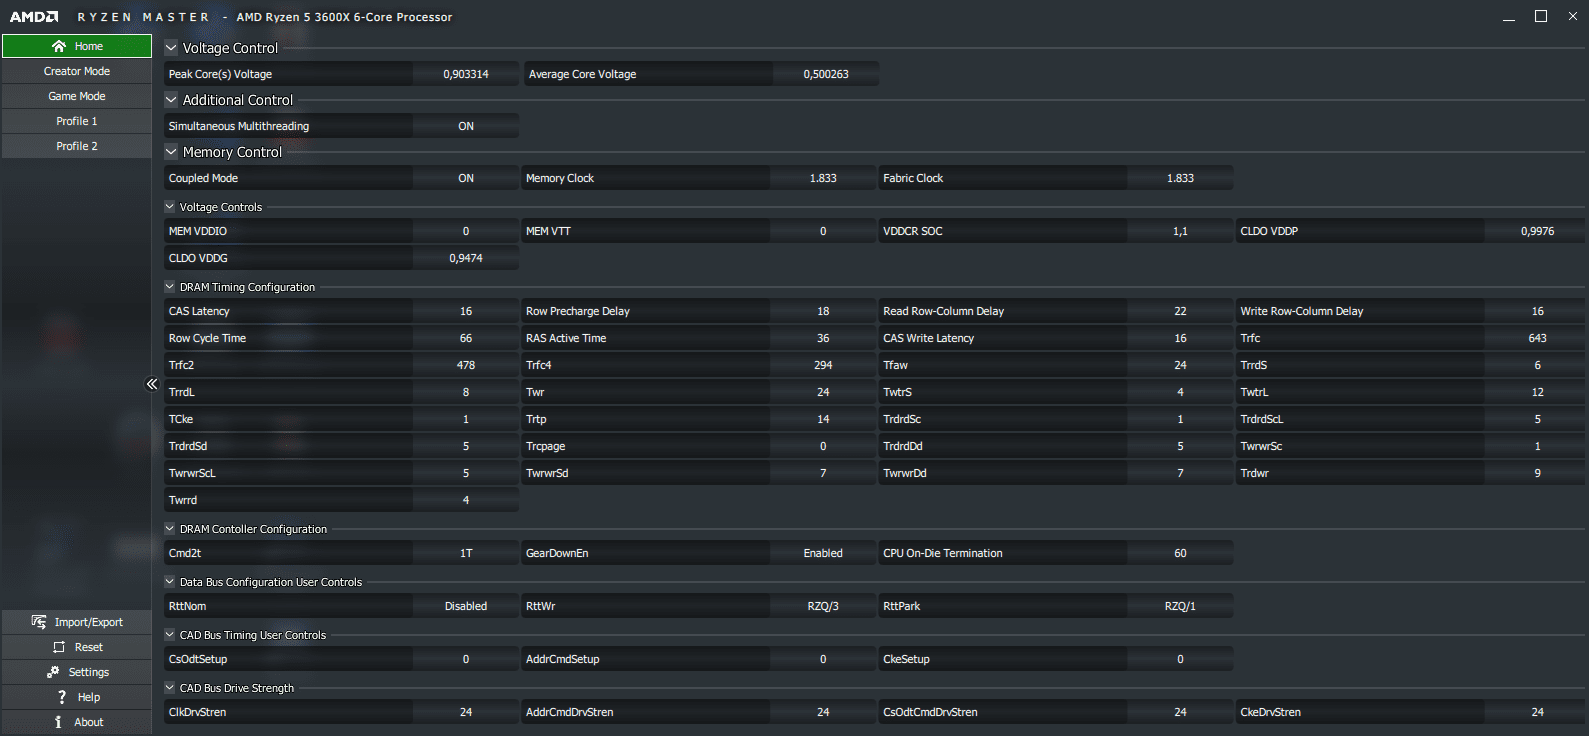Image resolution: width=1589 pixels, height=736 pixels.
Task: Click the Row Precharge Delay value 18
Action: [x=823, y=311]
